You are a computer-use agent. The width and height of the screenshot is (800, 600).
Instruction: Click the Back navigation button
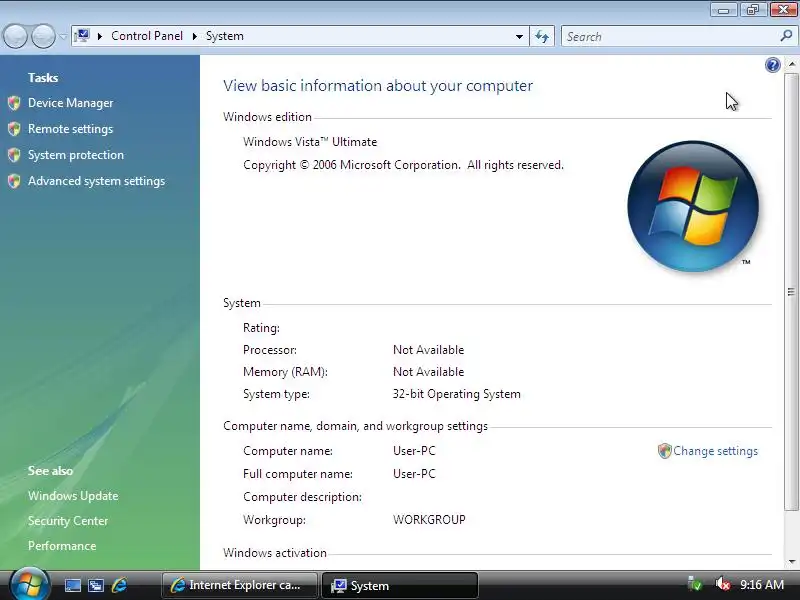point(15,37)
